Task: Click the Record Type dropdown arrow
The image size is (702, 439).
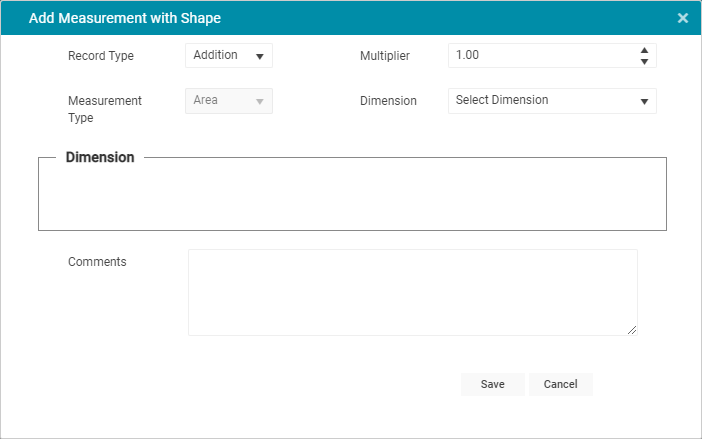Action: pos(260,56)
